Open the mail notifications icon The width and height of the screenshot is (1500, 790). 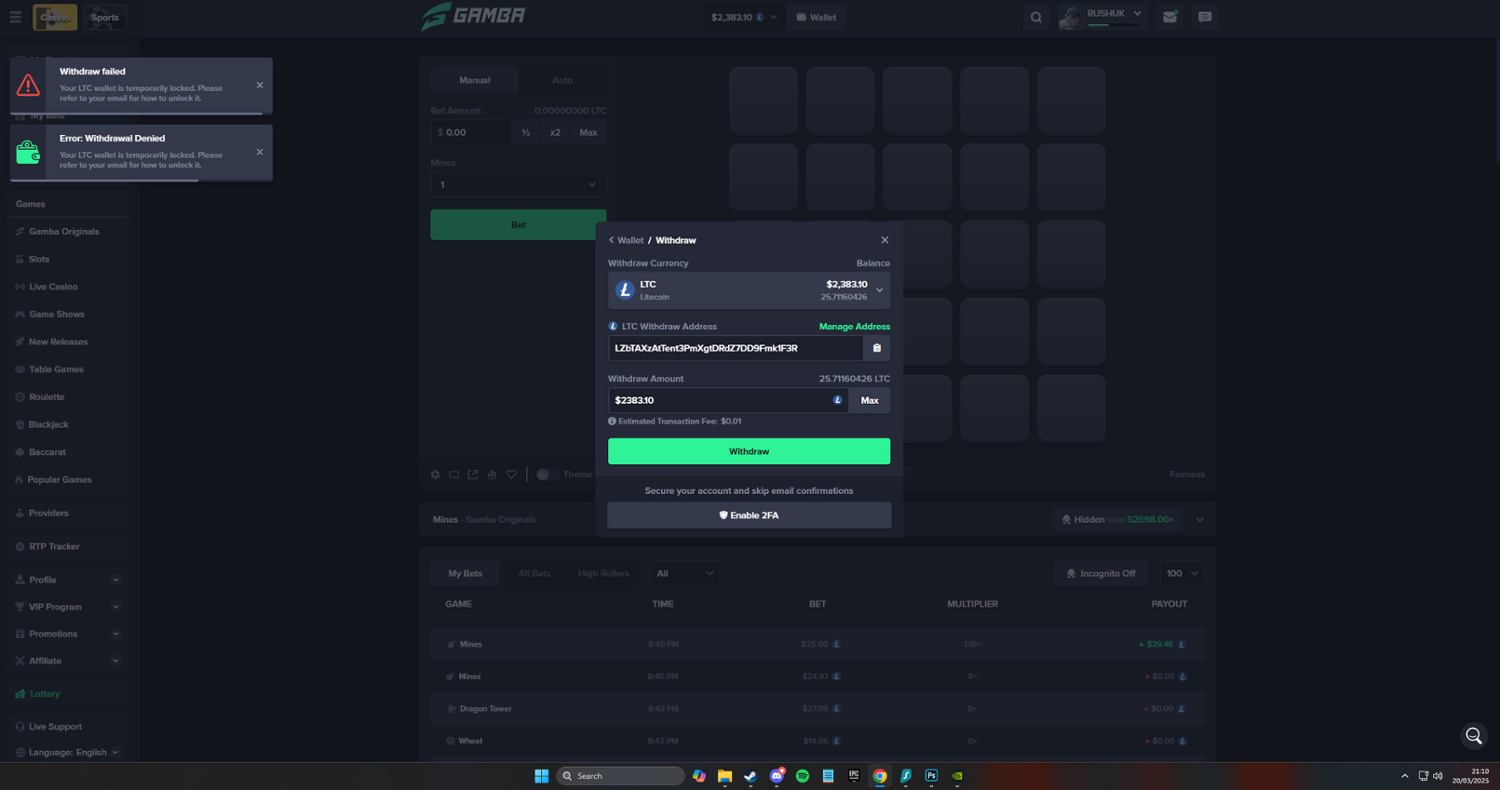tap(1169, 17)
